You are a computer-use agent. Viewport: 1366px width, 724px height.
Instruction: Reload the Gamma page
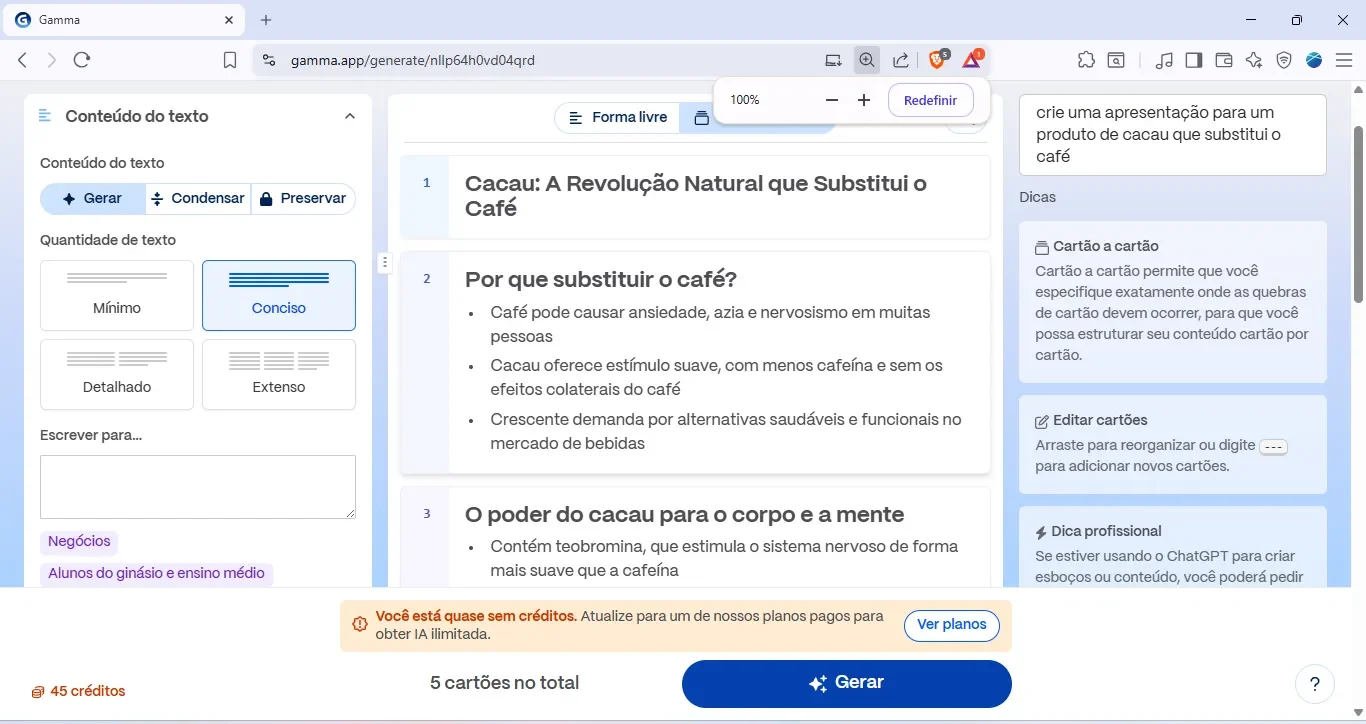click(82, 60)
